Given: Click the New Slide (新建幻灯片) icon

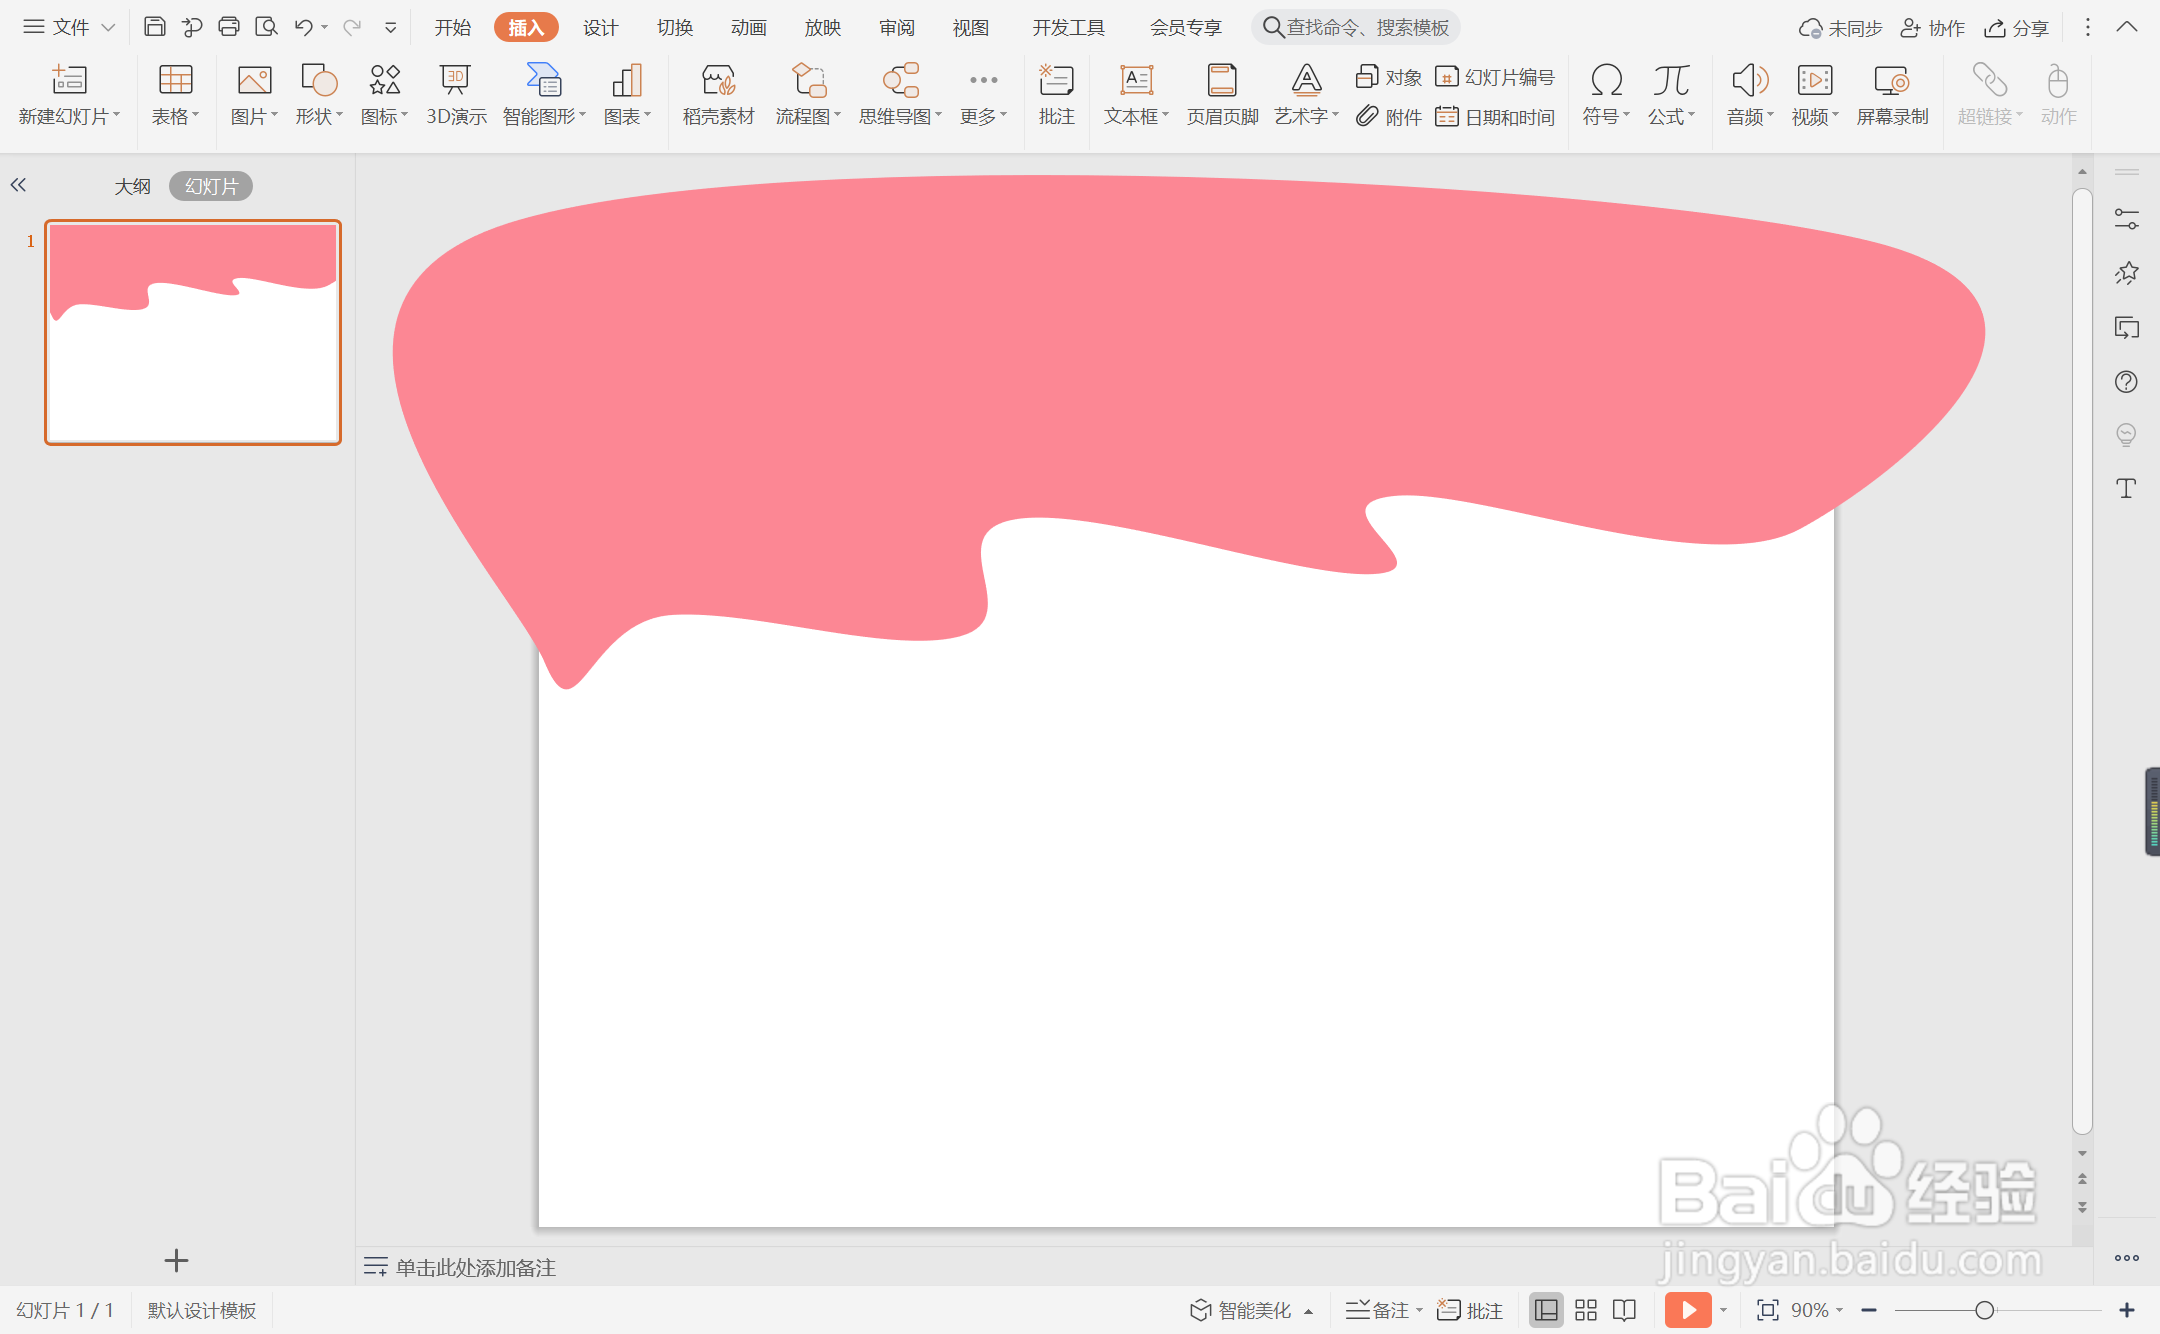Looking at the screenshot, I should point(69,80).
